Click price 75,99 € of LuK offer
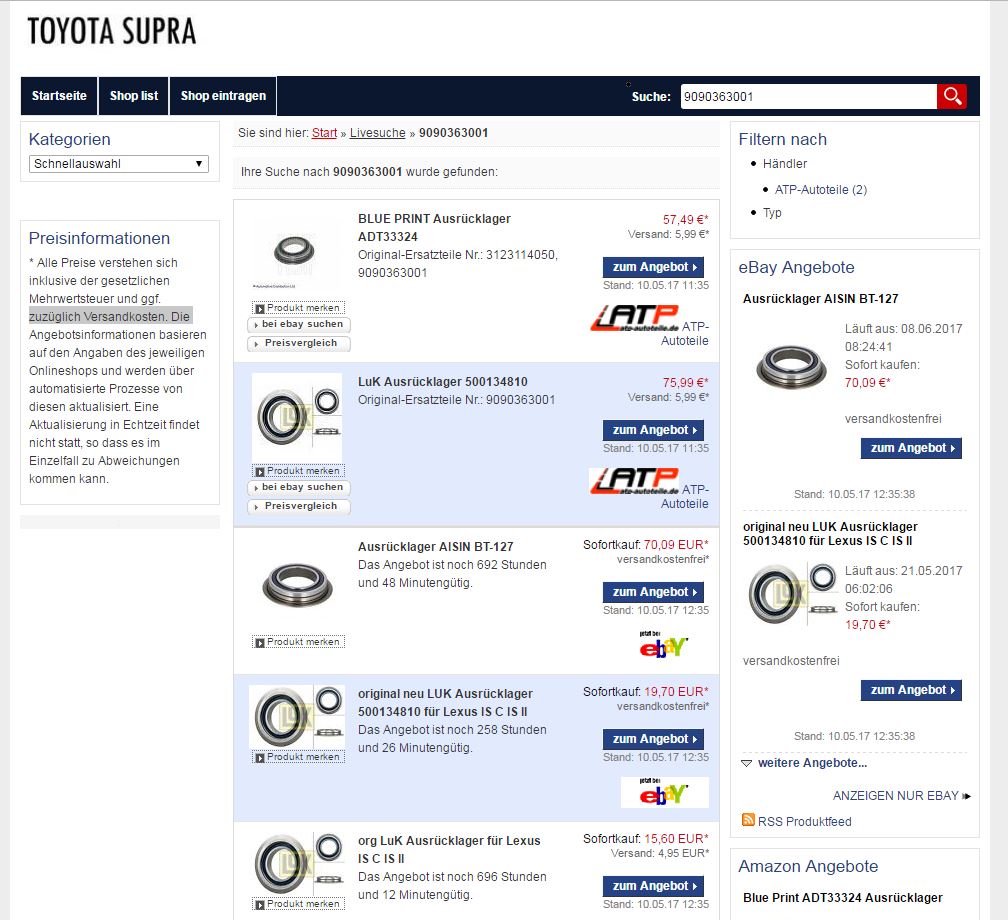Image resolution: width=1008 pixels, height=920 pixels. coord(685,383)
